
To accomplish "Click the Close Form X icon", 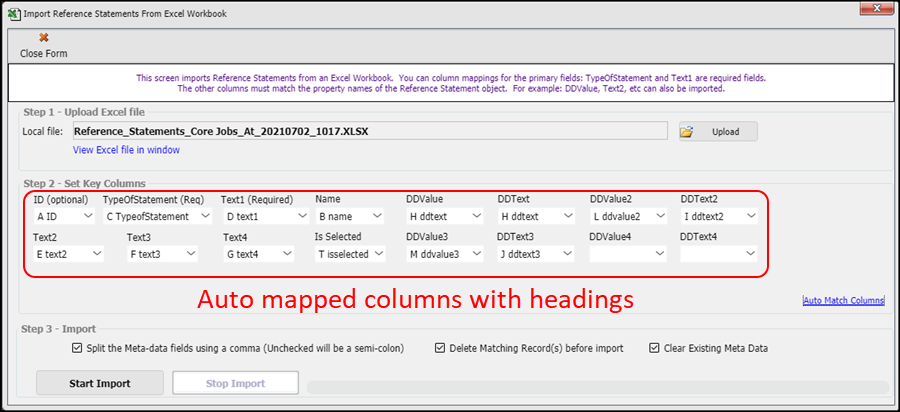I will 43,37.
